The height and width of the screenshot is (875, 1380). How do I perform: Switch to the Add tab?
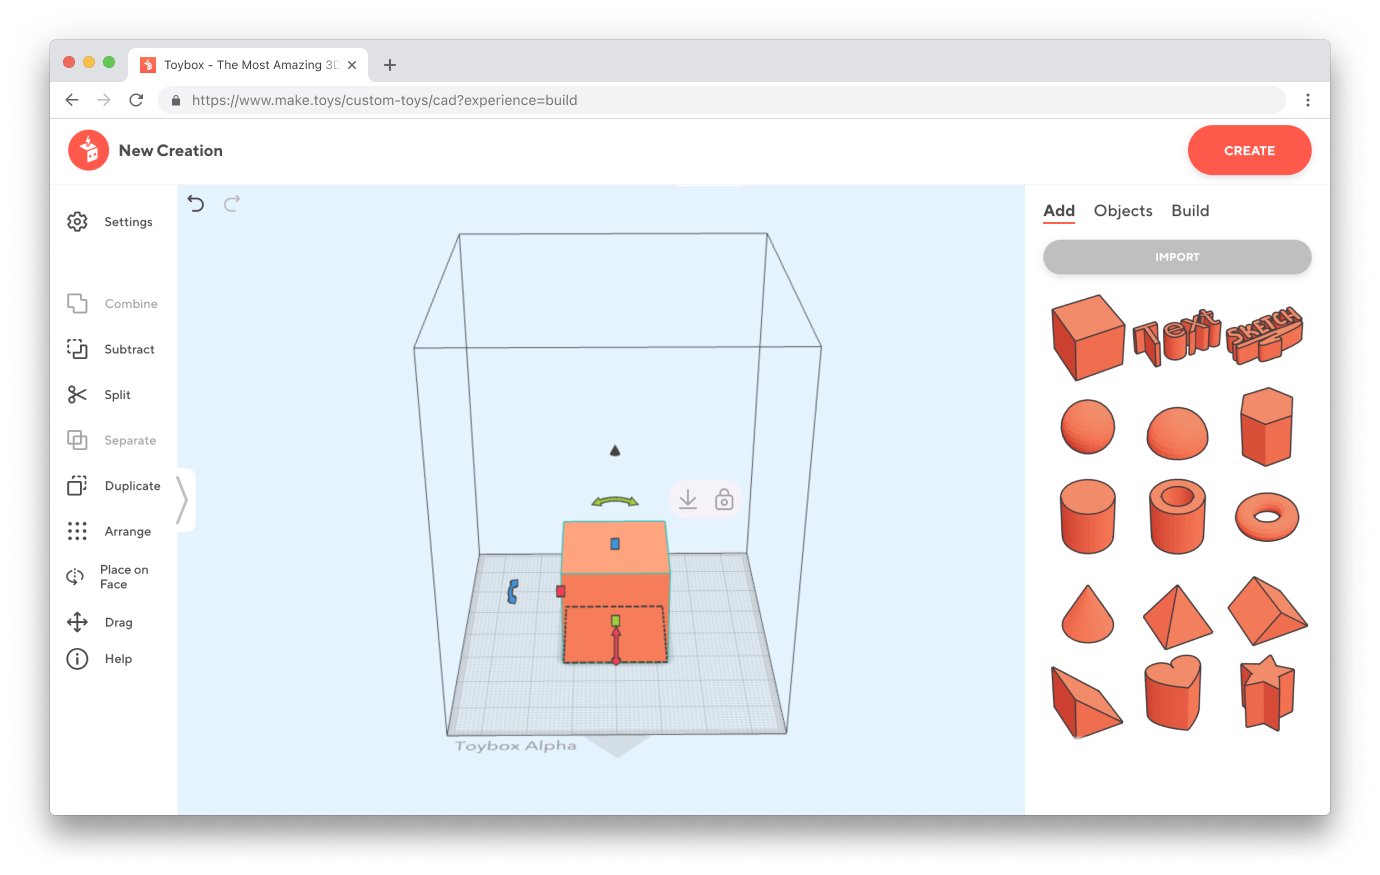coord(1059,211)
